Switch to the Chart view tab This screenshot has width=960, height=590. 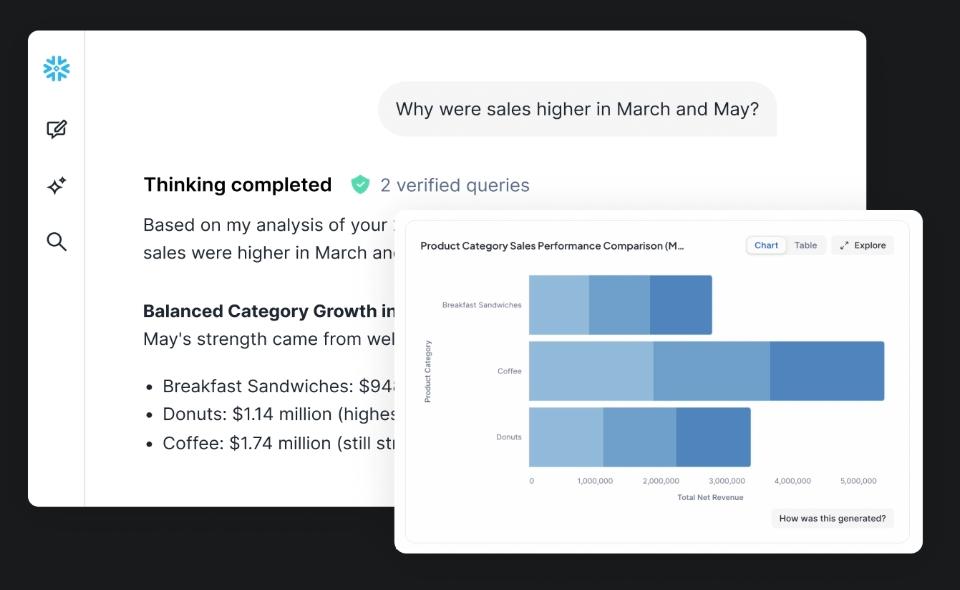(766, 245)
